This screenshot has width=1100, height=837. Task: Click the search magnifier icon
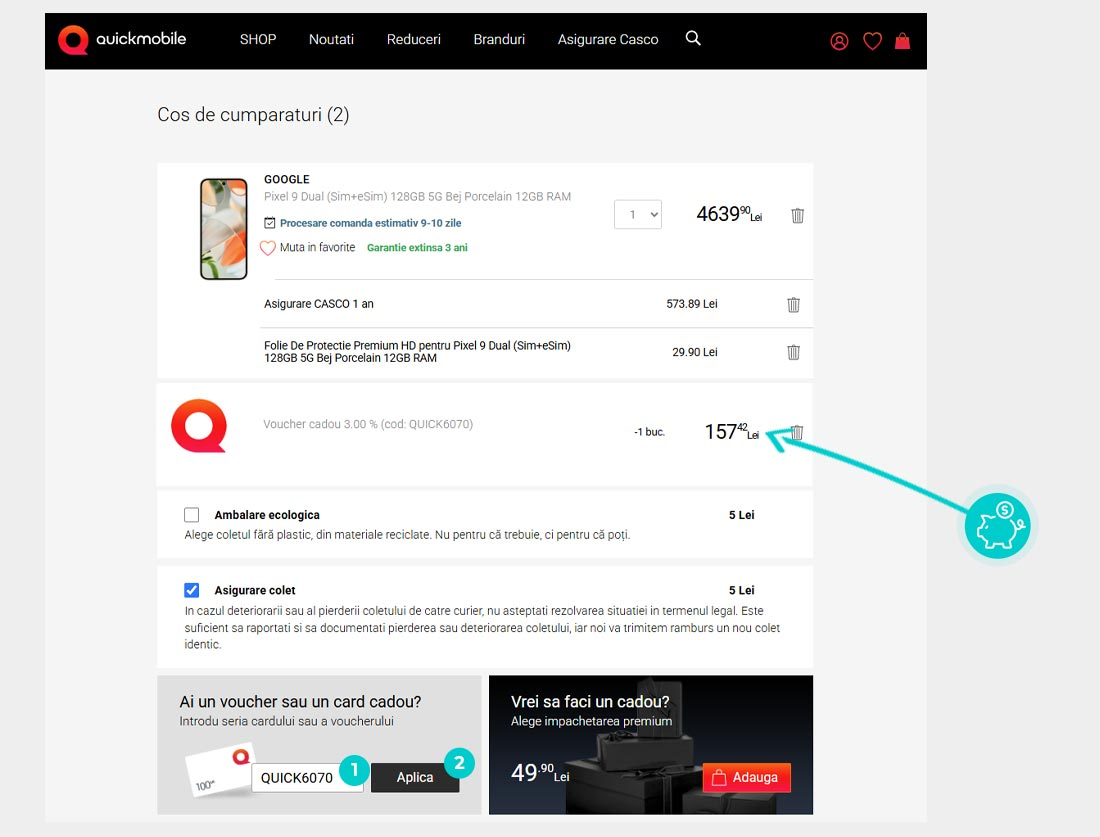point(693,39)
